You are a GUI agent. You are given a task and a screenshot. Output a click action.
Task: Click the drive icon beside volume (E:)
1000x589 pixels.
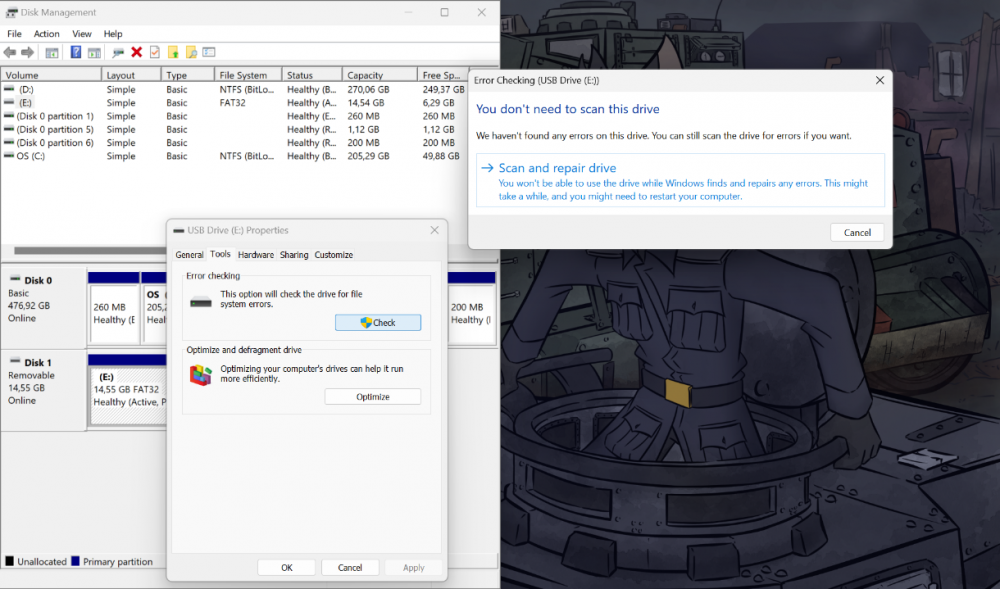pyautogui.click(x=9, y=103)
